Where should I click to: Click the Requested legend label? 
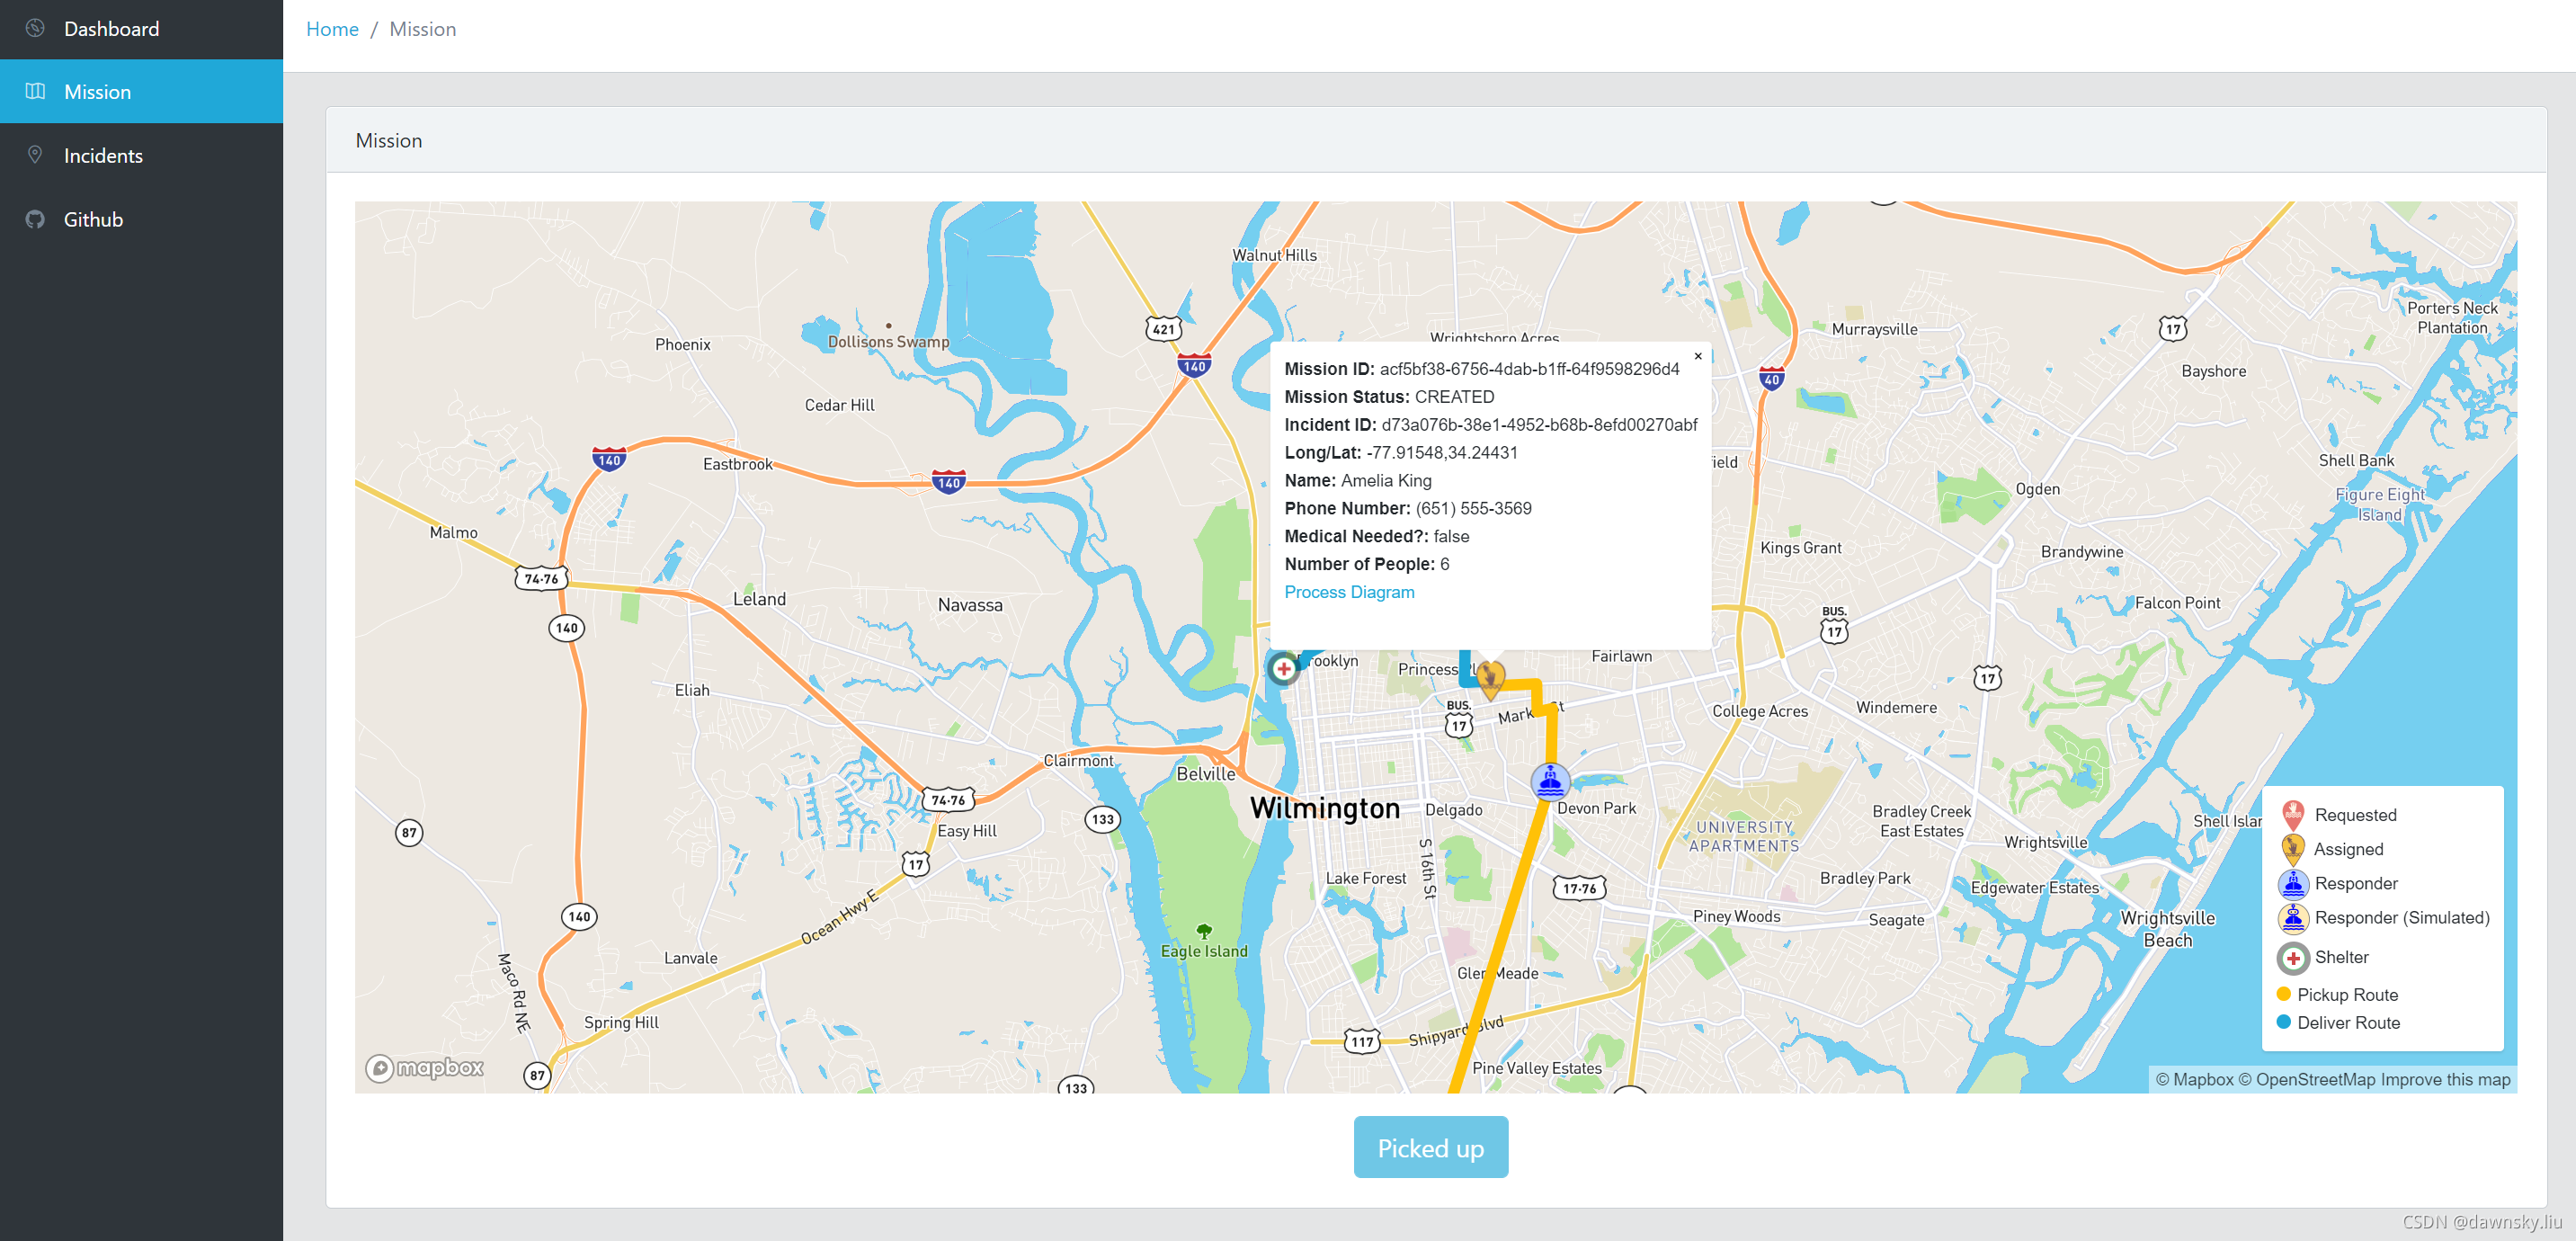pyautogui.click(x=2355, y=815)
